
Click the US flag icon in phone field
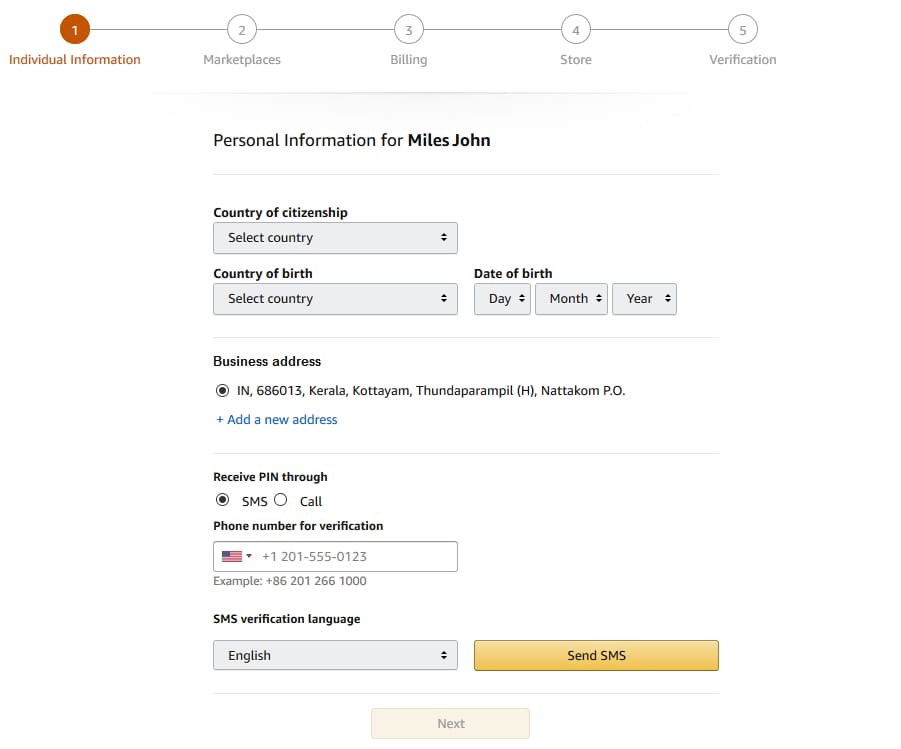coord(231,556)
